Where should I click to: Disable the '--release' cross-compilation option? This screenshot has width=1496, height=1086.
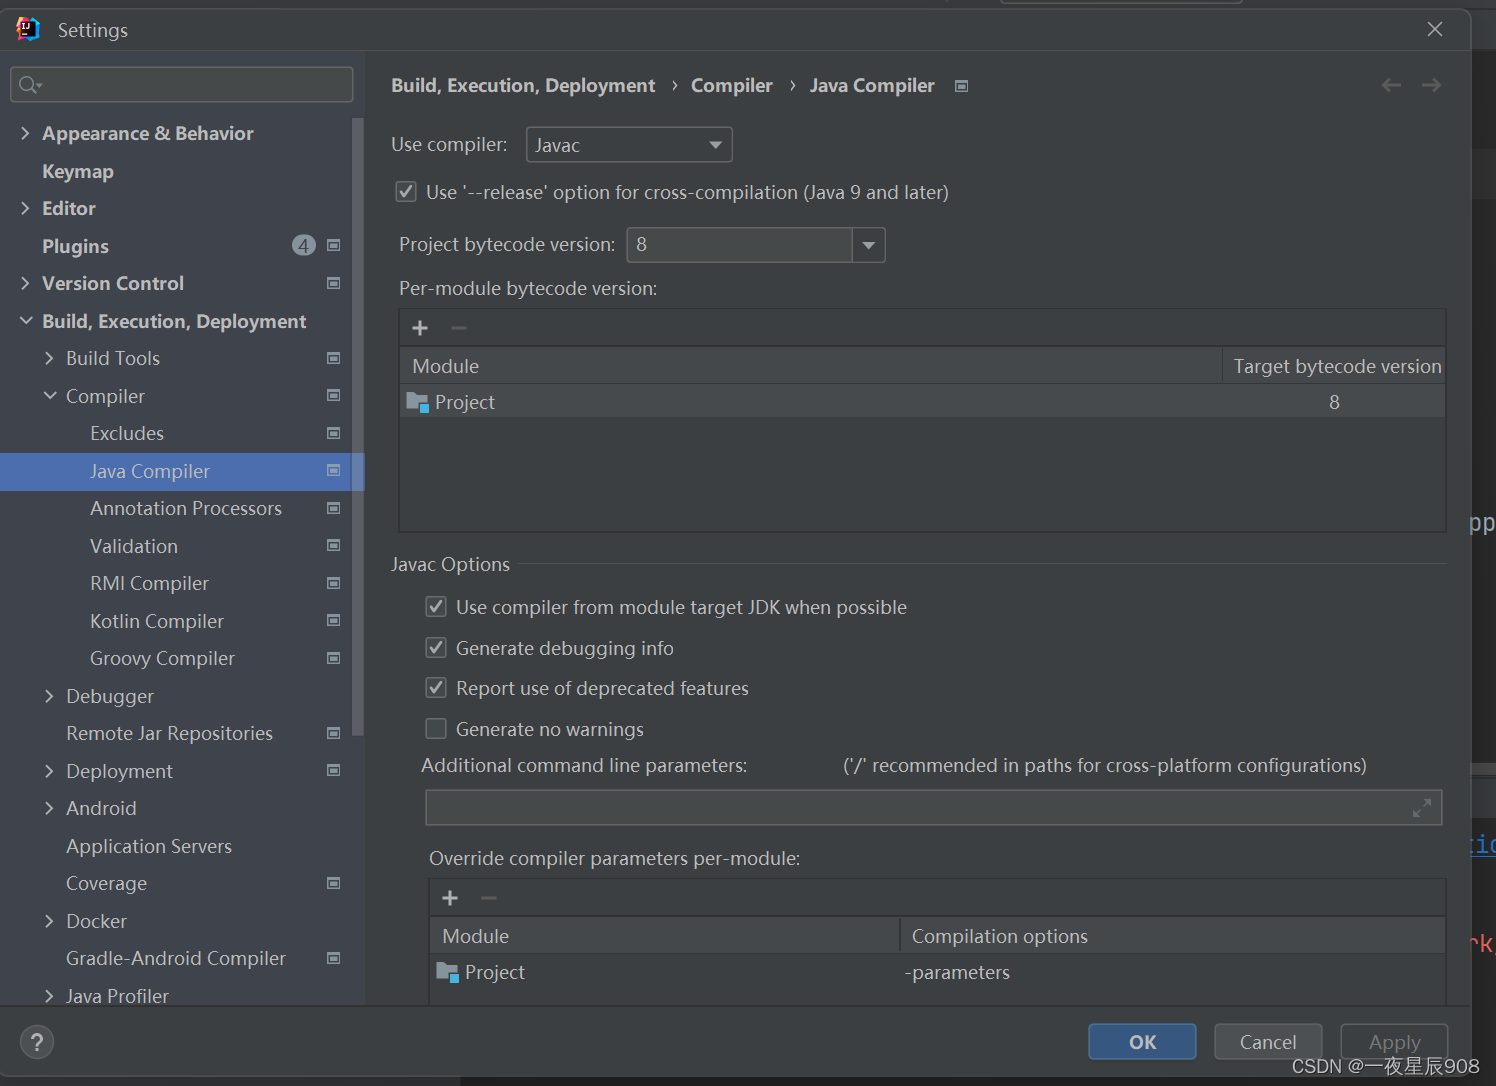point(406,191)
